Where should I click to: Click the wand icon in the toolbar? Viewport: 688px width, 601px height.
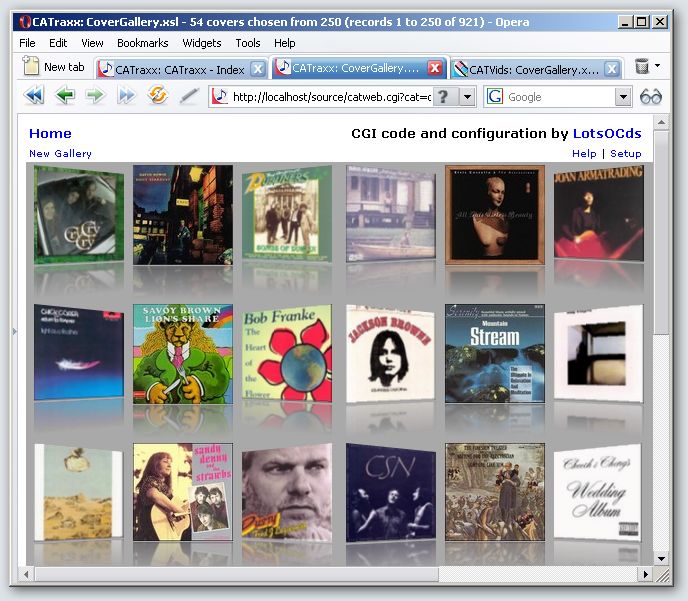188,96
